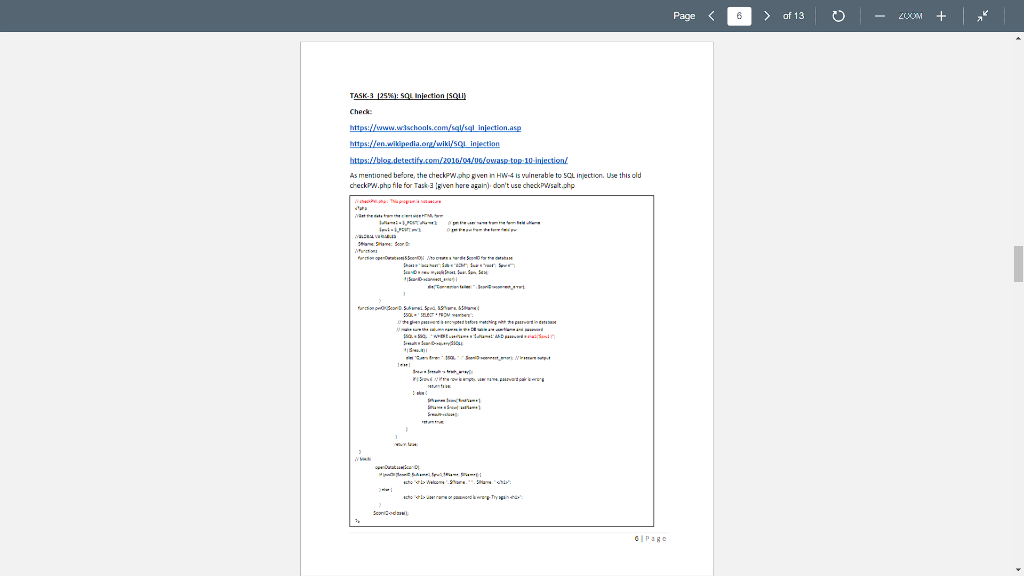Open the detectify owasp-top-10-injection link
Viewport: 1024px width, 576px height.
tap(458, 159)
